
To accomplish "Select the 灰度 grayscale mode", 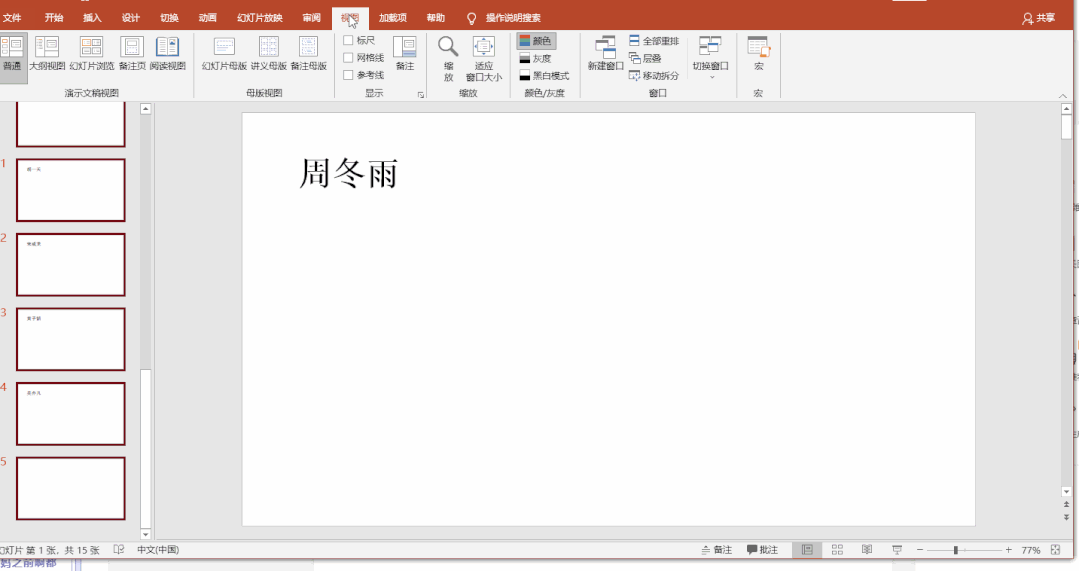I will pos(535,58).
